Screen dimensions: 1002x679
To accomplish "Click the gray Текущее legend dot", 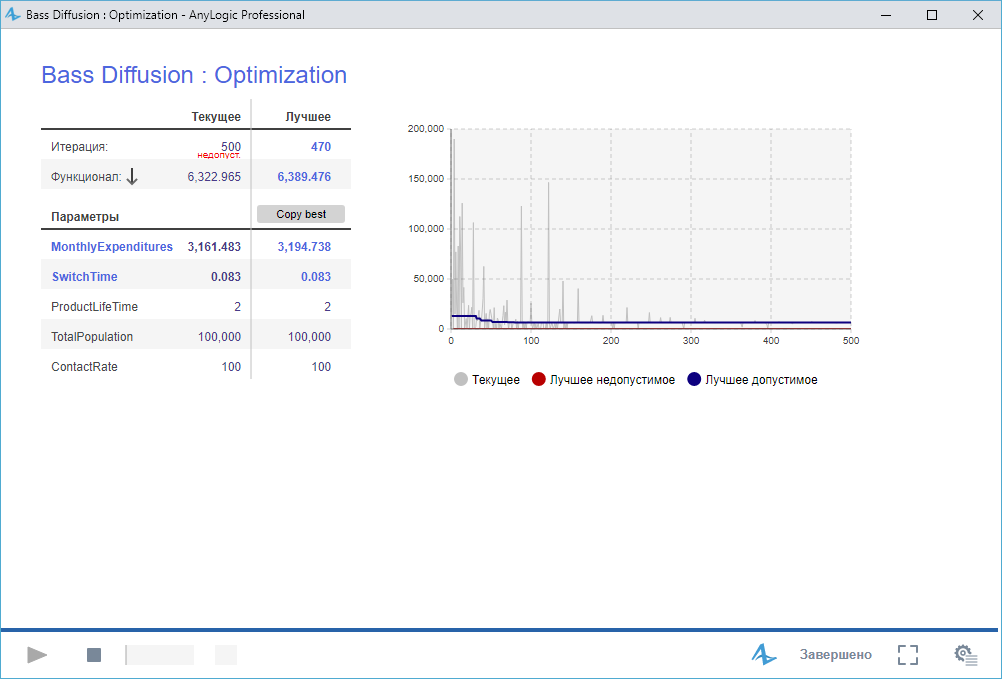I will coord(461,379).
